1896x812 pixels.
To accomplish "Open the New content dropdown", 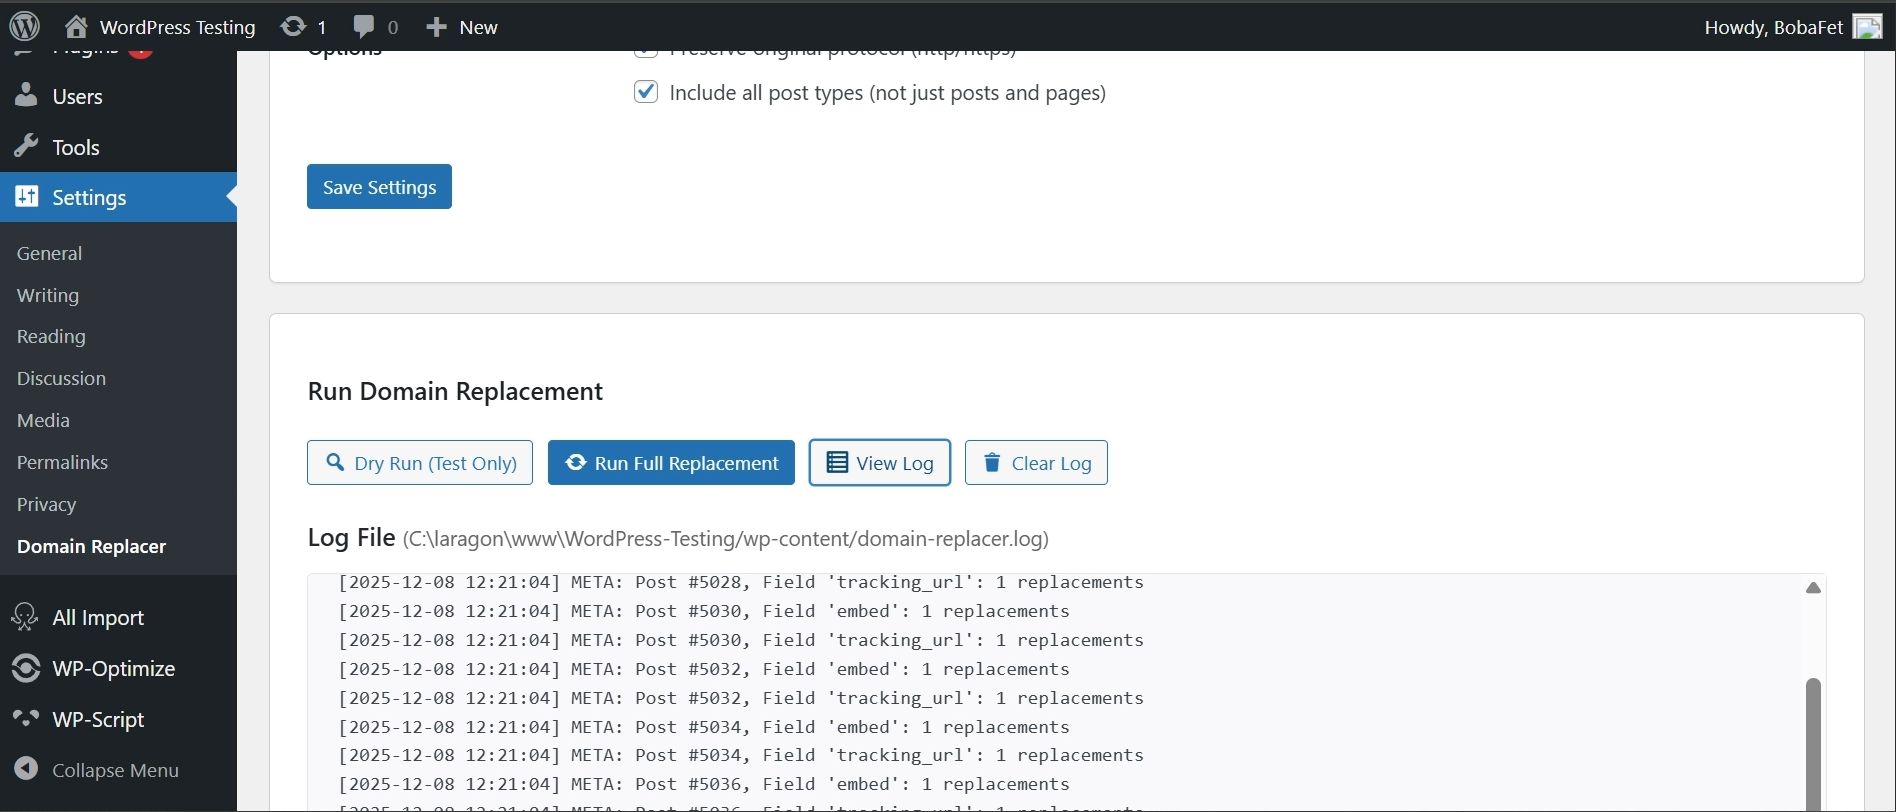I will tap(462, 27).
